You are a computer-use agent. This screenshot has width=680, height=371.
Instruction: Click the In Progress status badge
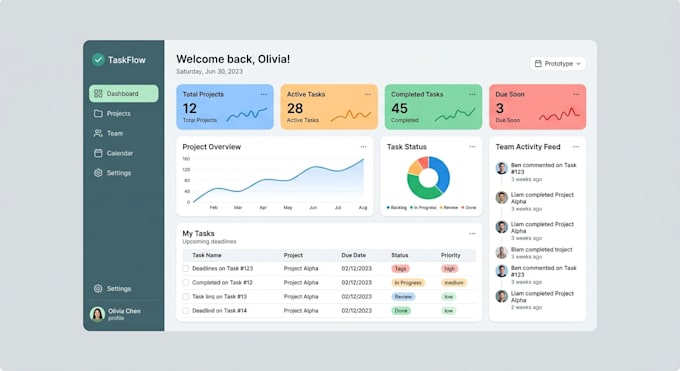click(408, 282)
